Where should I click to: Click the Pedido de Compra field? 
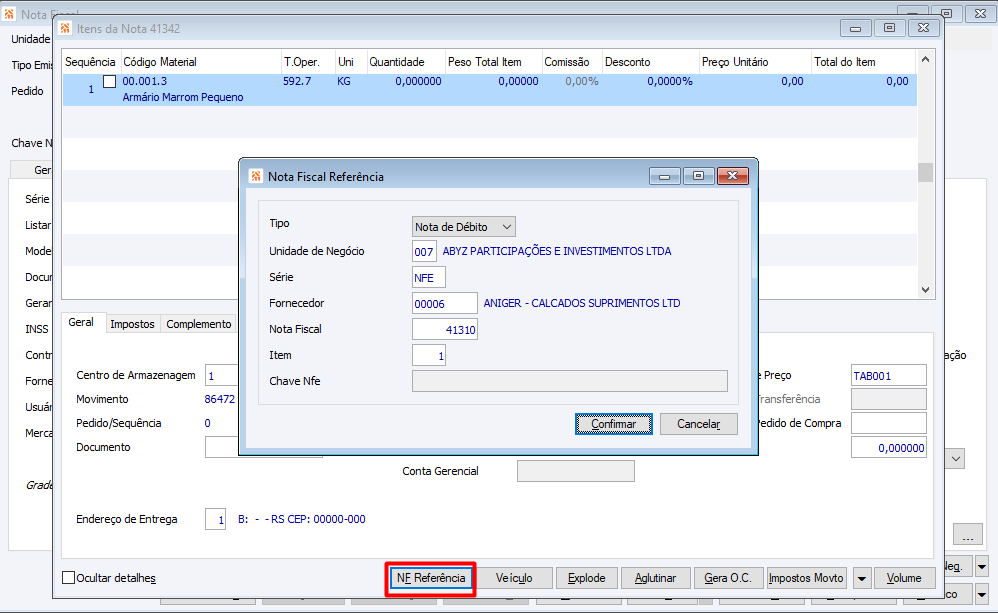889,423
